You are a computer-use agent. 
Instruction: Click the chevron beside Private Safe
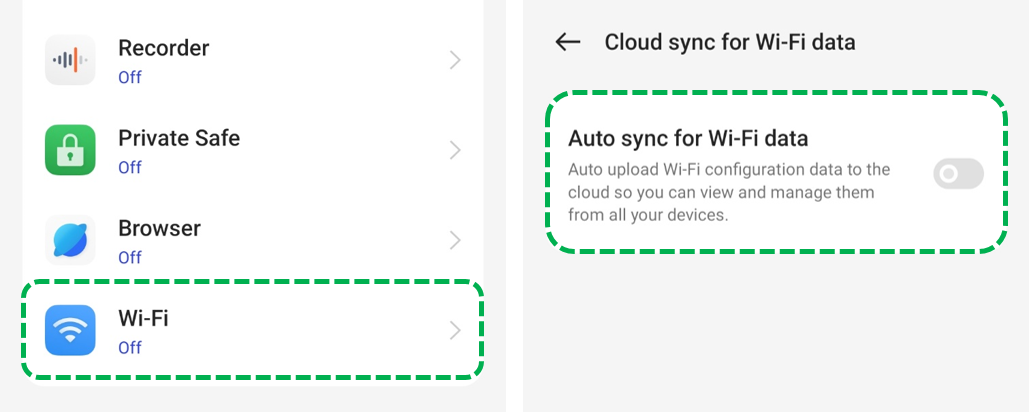click(455, 150)
